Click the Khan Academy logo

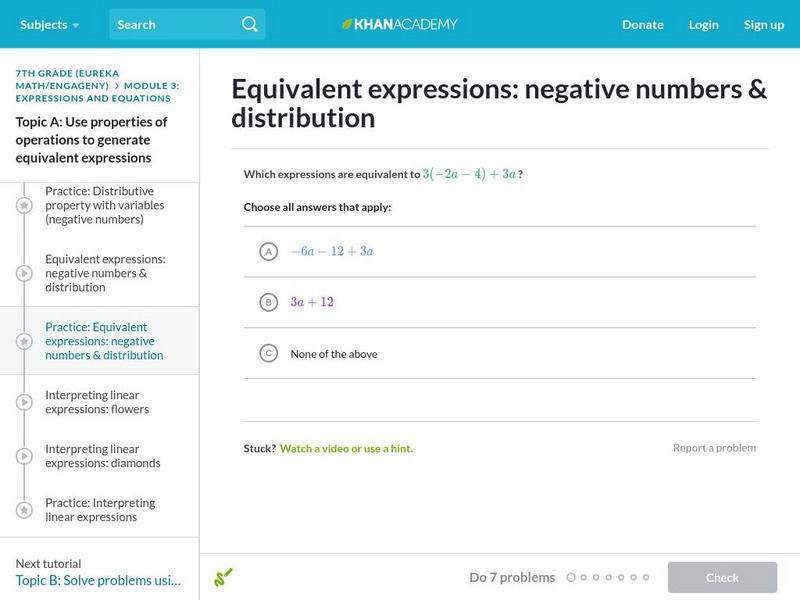tap(400, 24)
